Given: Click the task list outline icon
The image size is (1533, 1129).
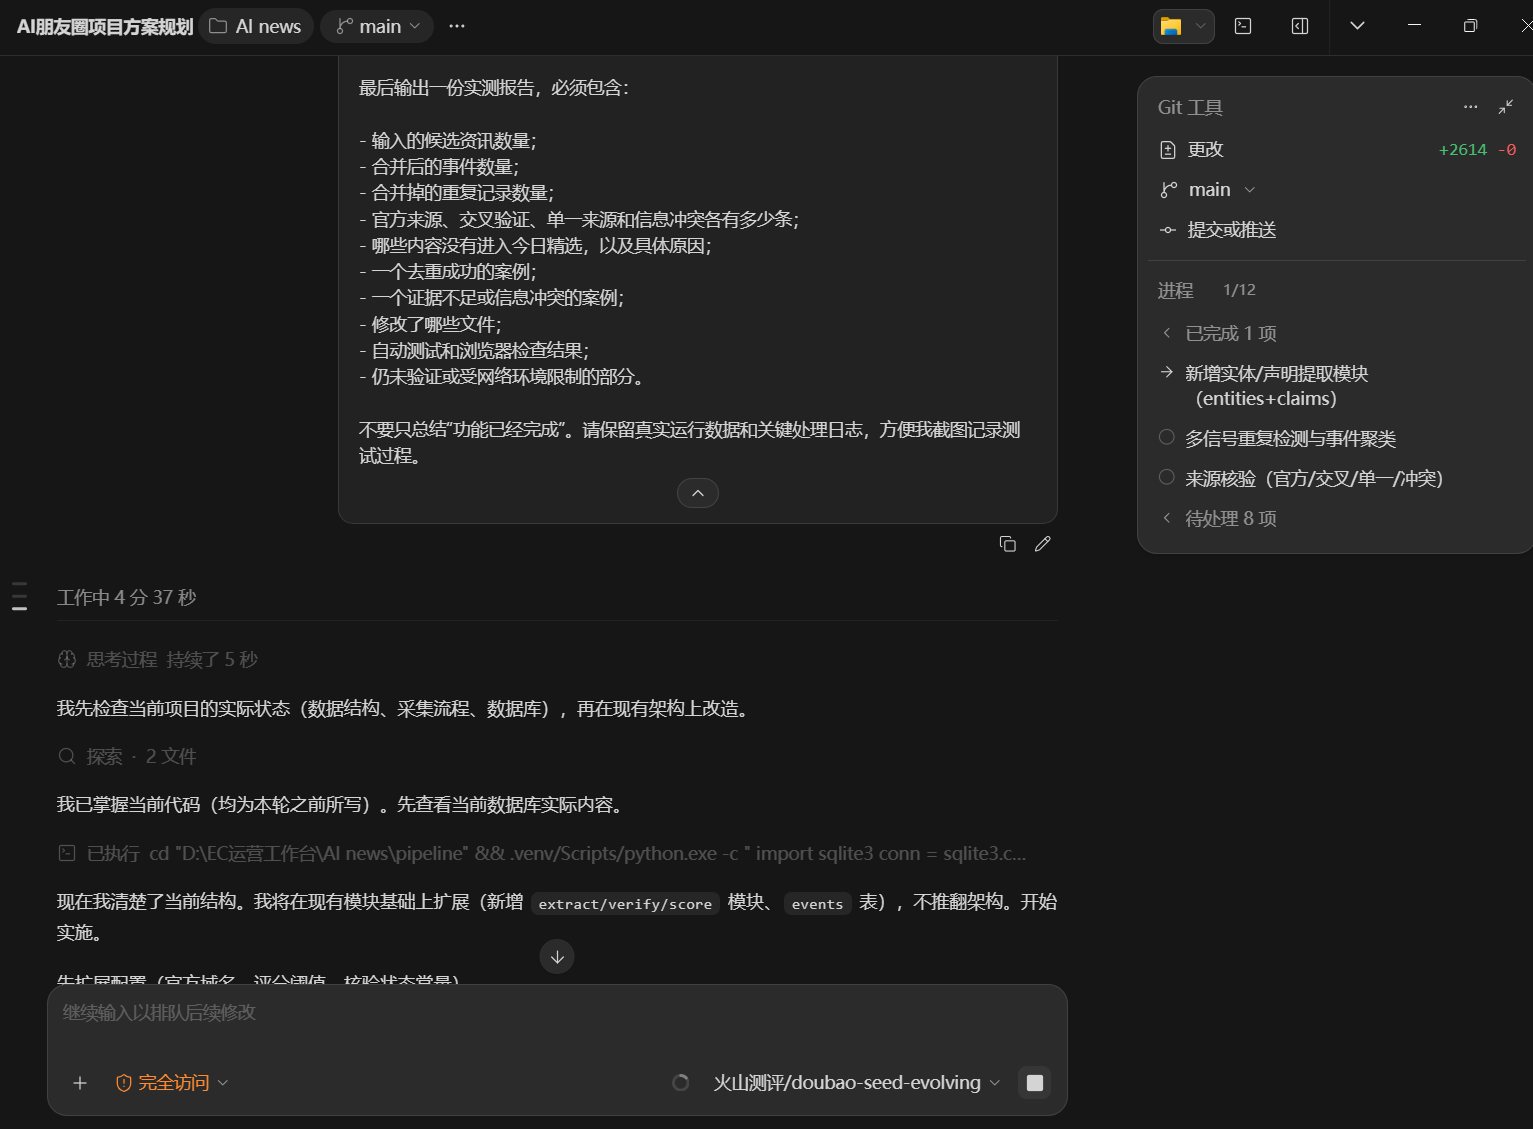Looking at the screenshot, I should point(19,595).
